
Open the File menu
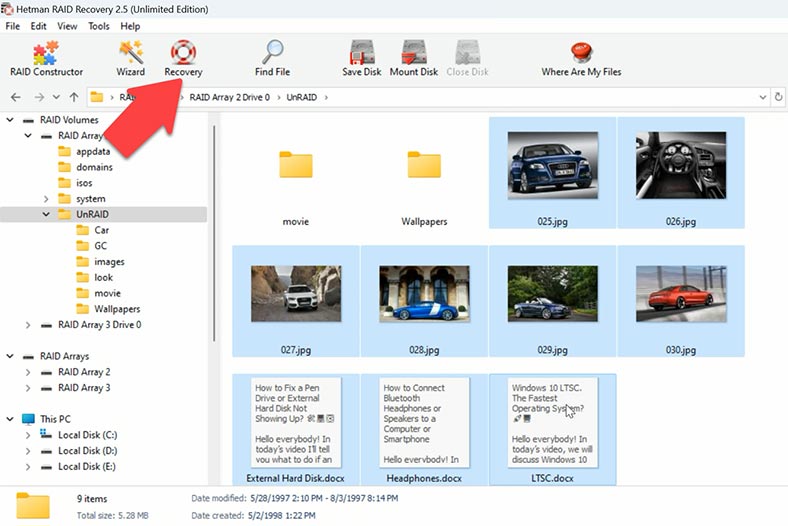point(13,26)
